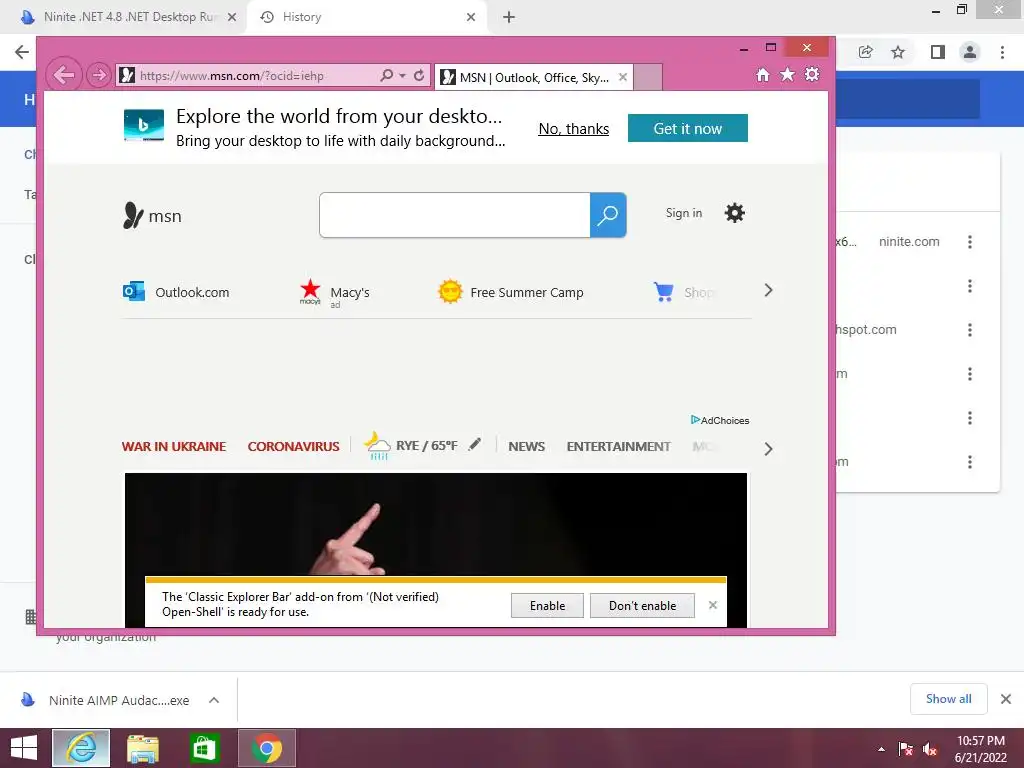The width and height of the screenshot is (1024, 768).
Task: Click Sign in on MSN
Action: point(684,213)
